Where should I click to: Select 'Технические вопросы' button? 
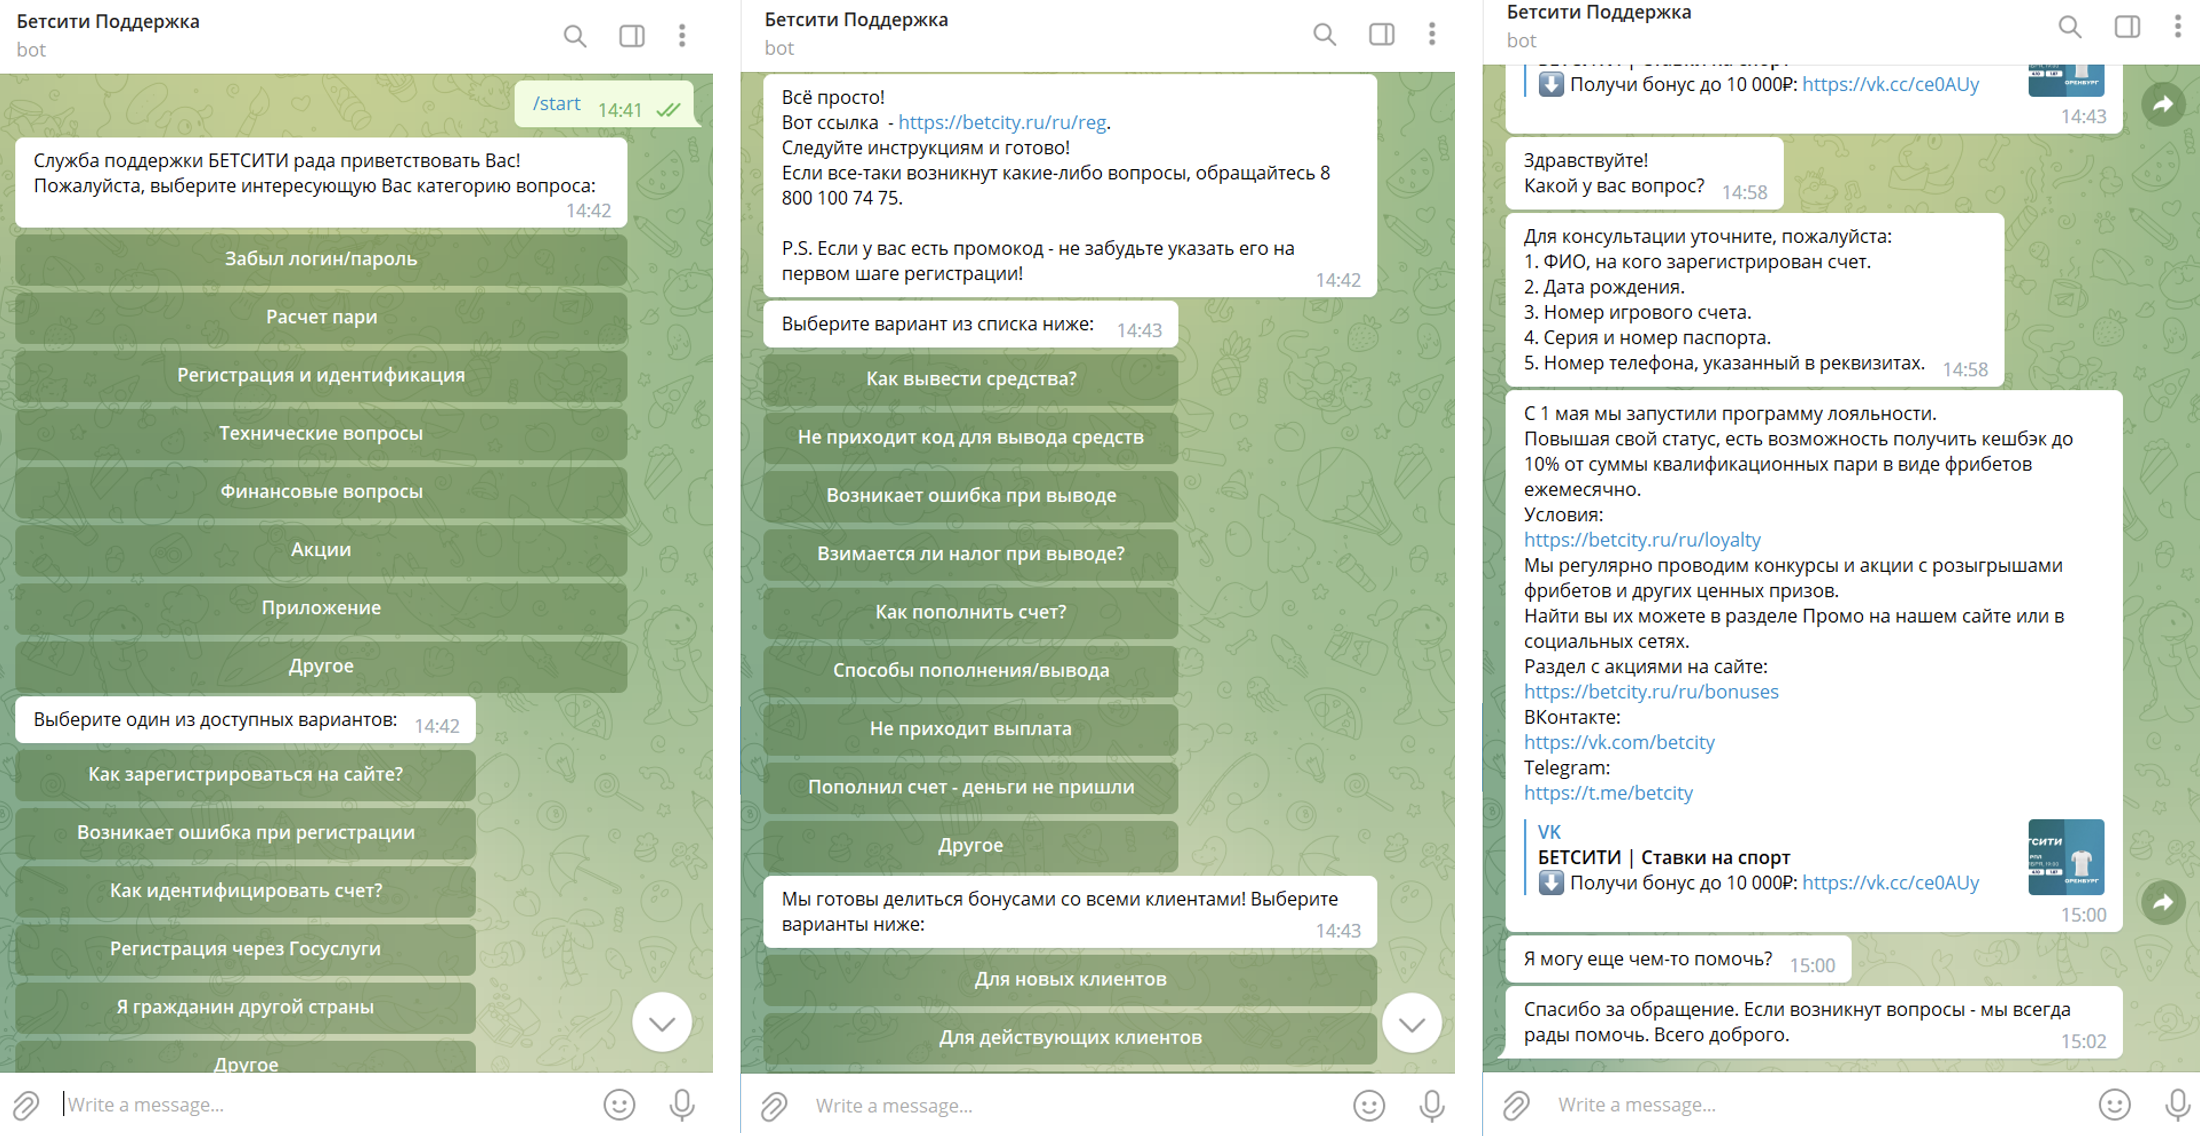[321, 433]
